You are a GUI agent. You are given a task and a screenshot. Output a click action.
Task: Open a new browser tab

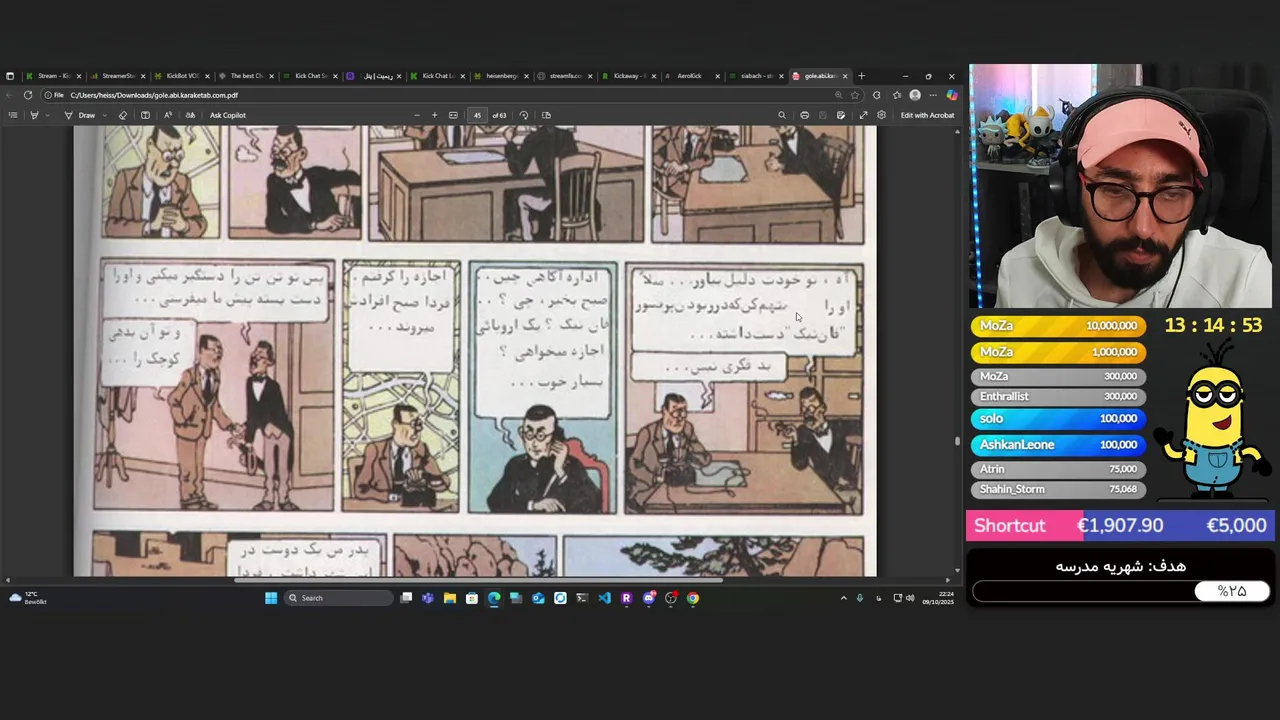[x=861, y=76]
